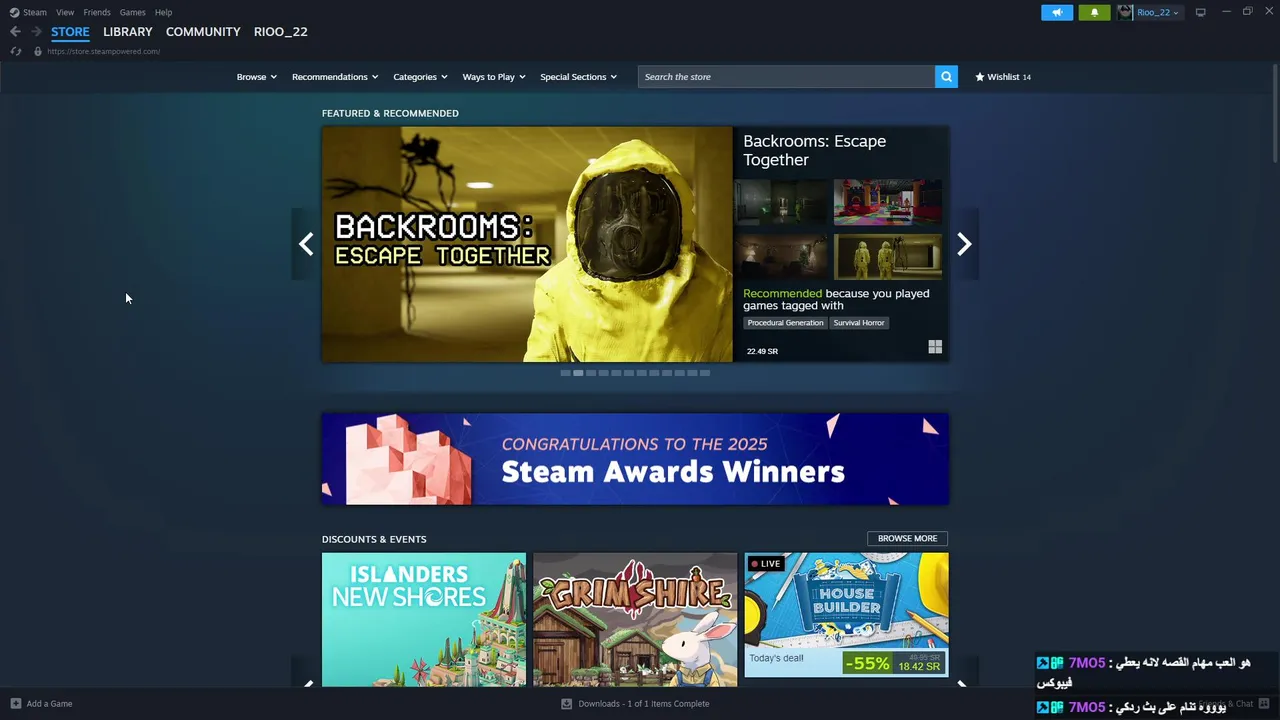Click the Wishlist star icon
This screenshot has height=720, width=1280.
tap(980, 77)
